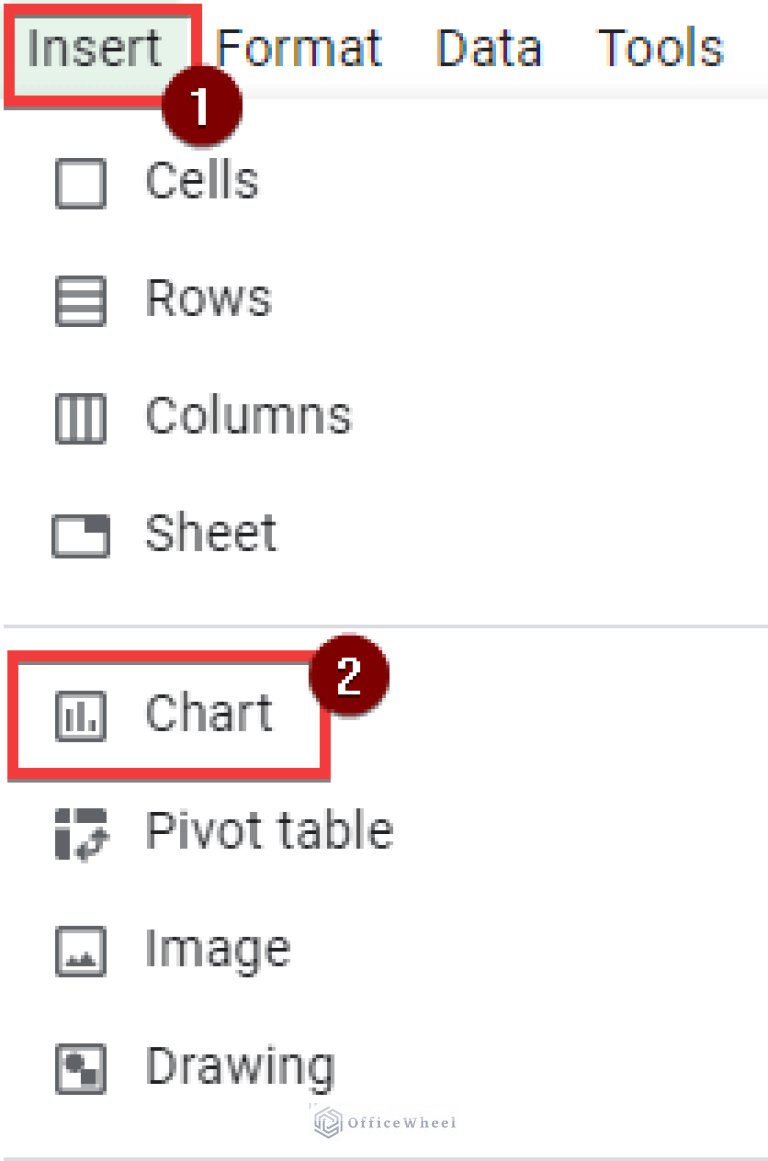
Task: Insert a Pivot table
Action: 268,831
